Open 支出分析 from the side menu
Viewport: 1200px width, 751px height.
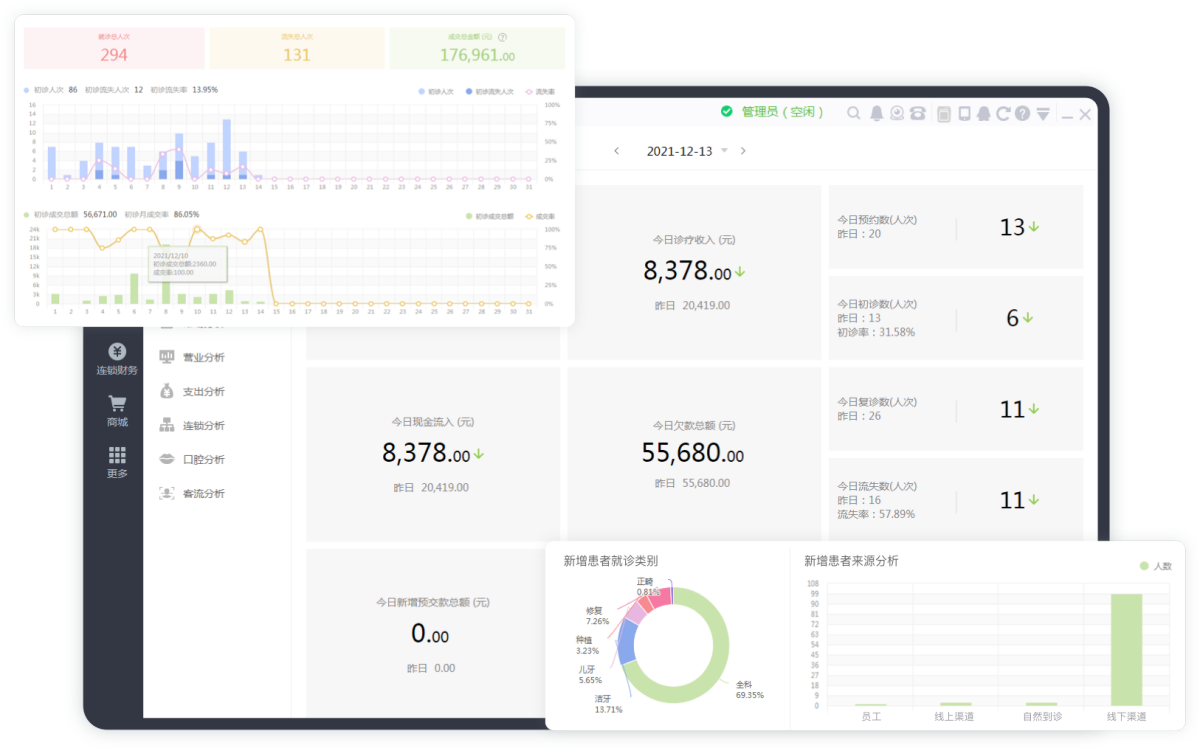pos(203,392)
